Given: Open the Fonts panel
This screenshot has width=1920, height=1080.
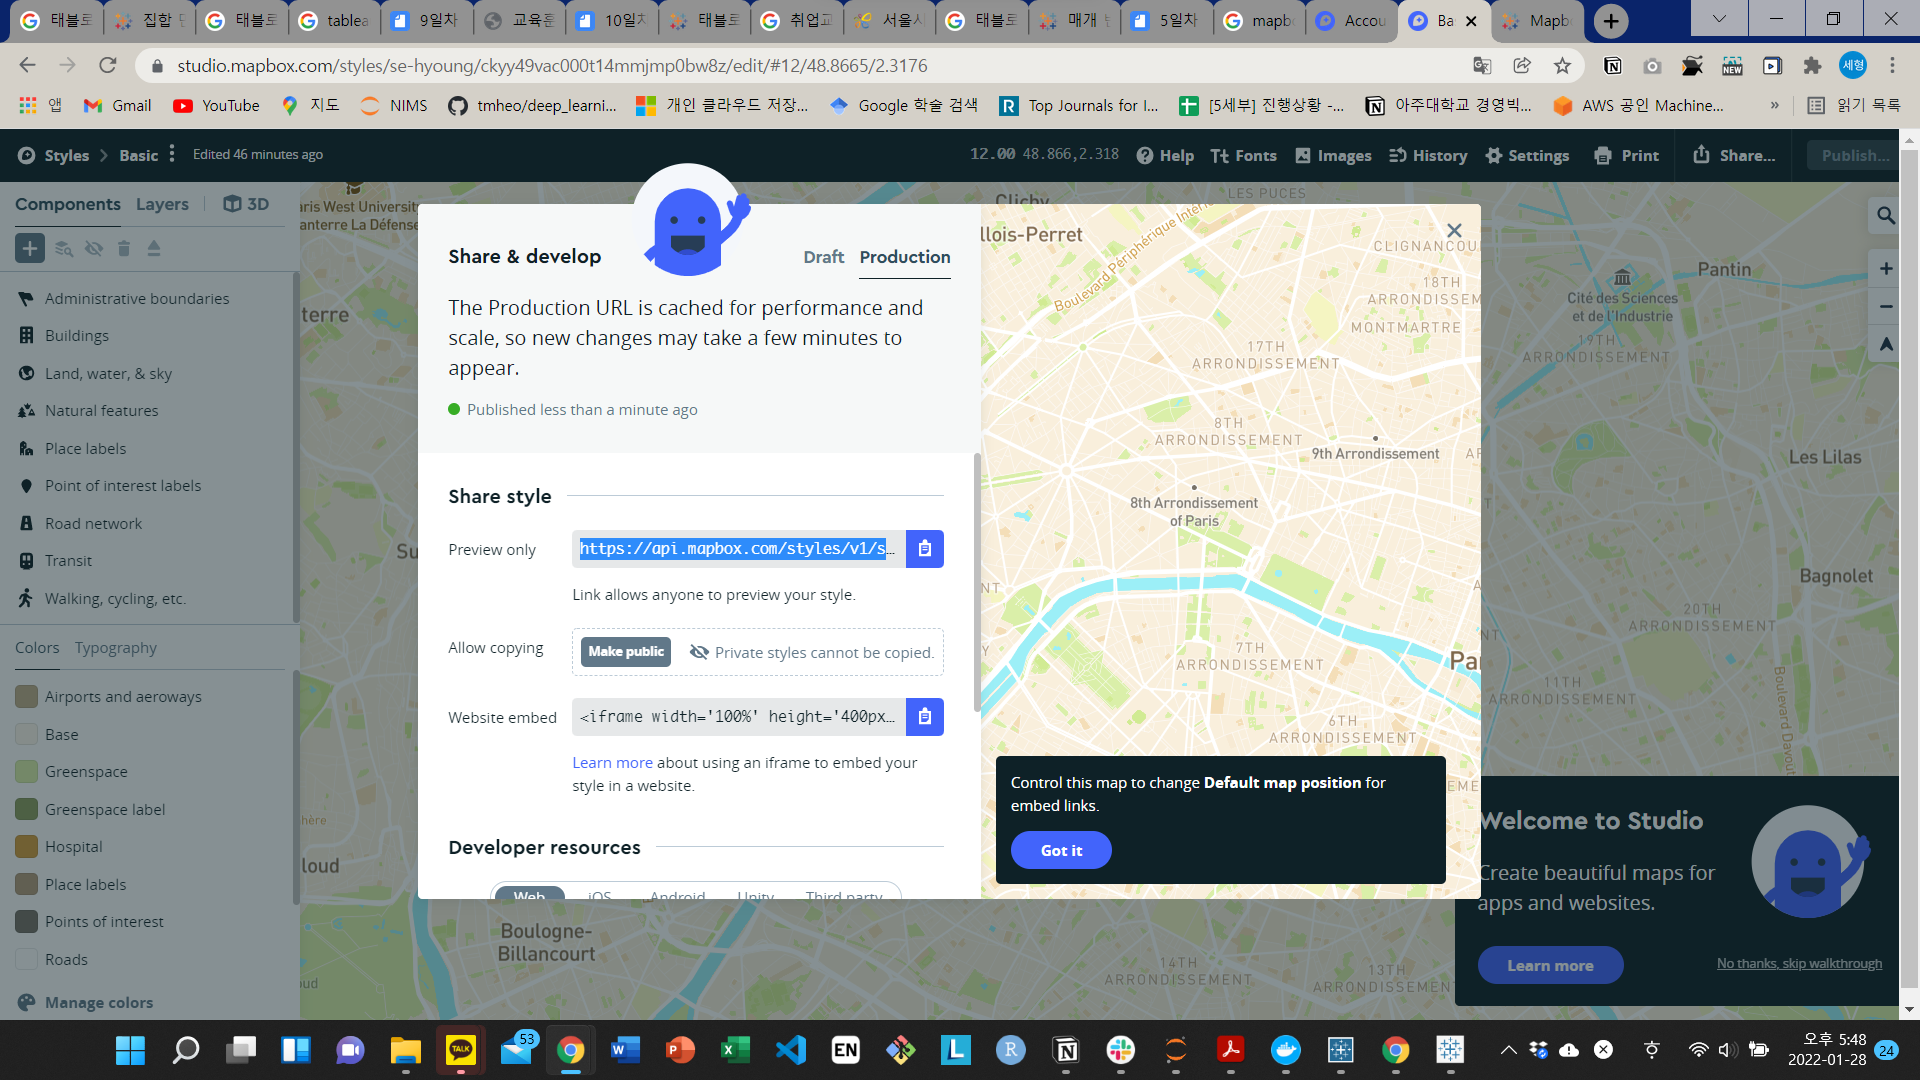Looking at the screenshot, I should 1243,155.
